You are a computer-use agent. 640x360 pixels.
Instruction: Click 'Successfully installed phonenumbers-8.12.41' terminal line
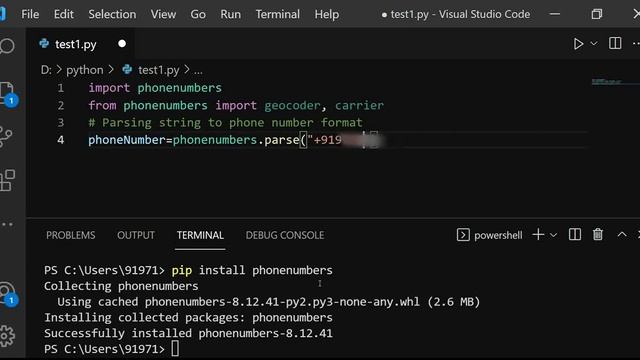[188, 333]
